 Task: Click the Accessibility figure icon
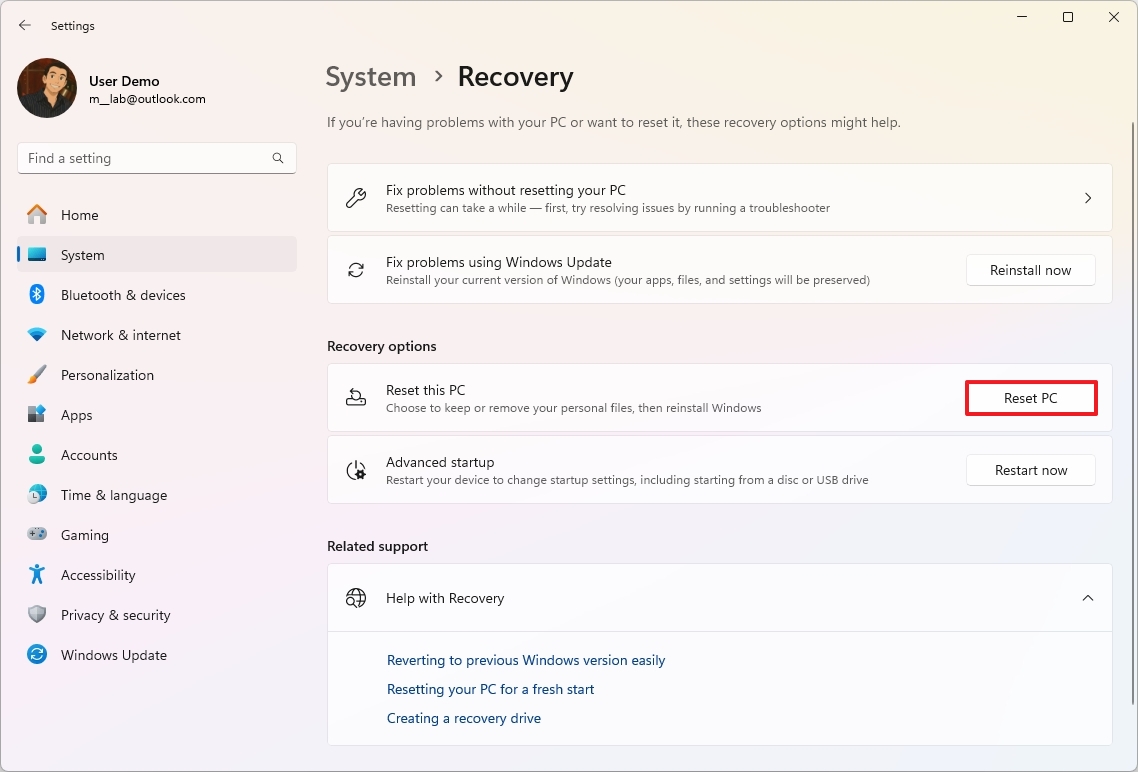tap(37, 575)
